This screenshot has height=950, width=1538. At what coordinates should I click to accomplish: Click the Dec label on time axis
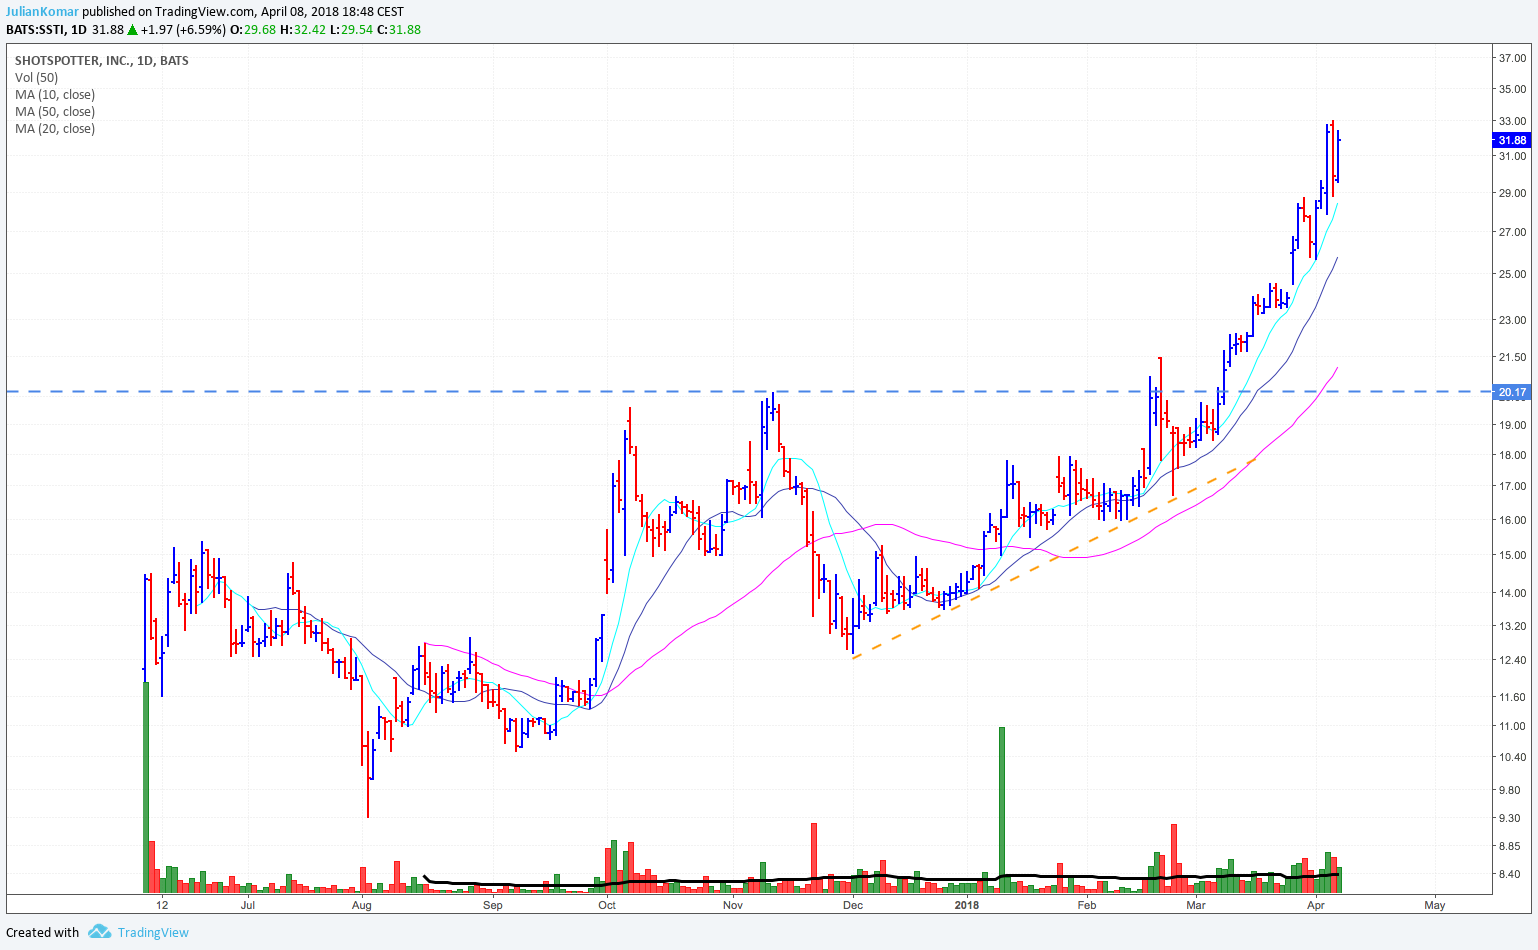click(x=853, y=905)
